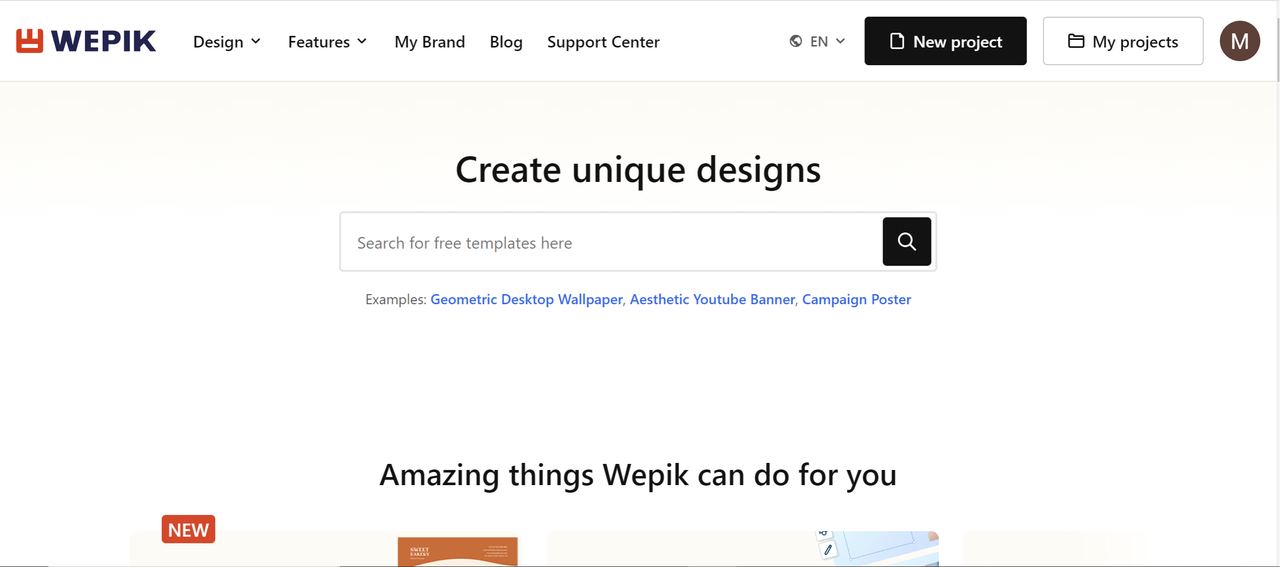Open the orange Sweet Bakery template thumbnail
The height and width of the screenshot is (567, 1280).
click(x=458, y=552)
